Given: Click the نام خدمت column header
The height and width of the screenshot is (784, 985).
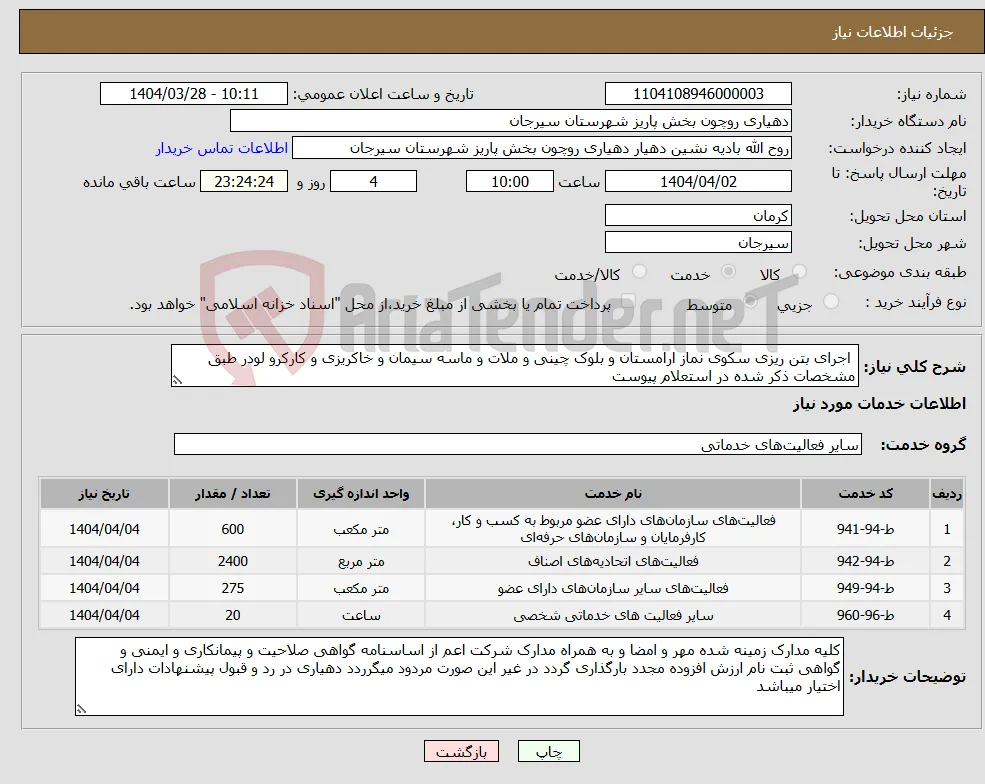Looking at the screenshot, I should 613,494.
